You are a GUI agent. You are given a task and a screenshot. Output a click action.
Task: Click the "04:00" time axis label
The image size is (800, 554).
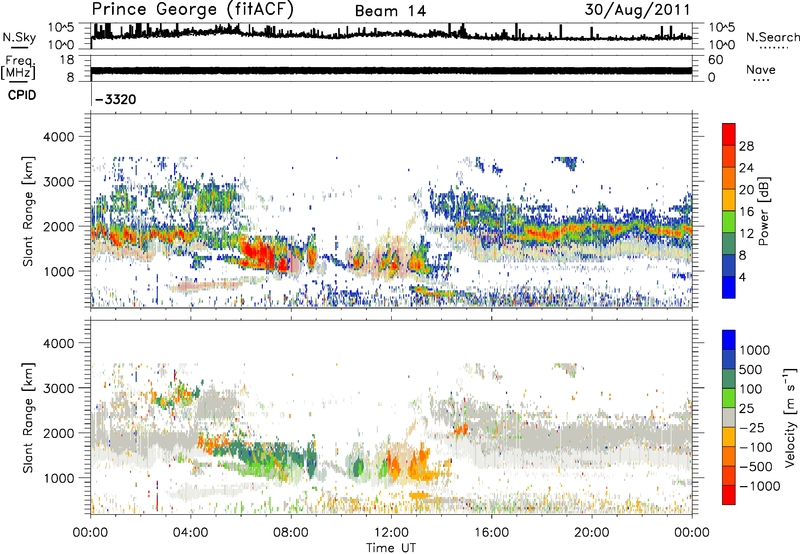pyautogui.click(x=190, y=533)
